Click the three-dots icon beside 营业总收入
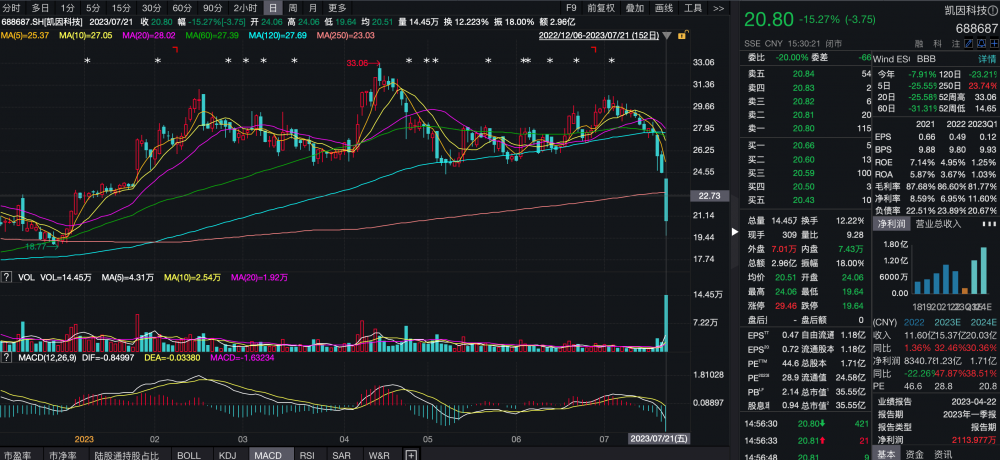Image resolution: width=1000 pixels, height=460 pixels. [989, 224]
